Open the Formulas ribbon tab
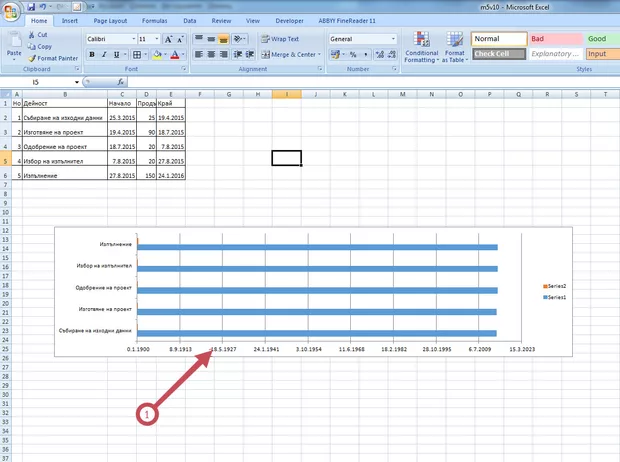The image size is (620, 462). [x=154, y=20]
